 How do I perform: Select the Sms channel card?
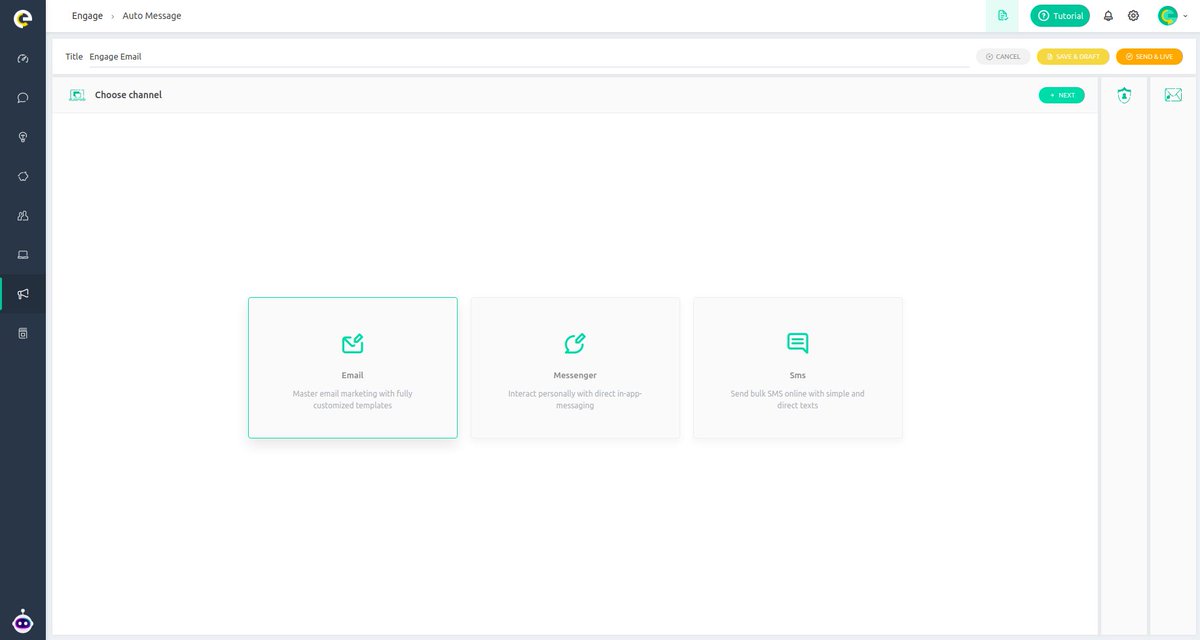(x=797, y=367)
